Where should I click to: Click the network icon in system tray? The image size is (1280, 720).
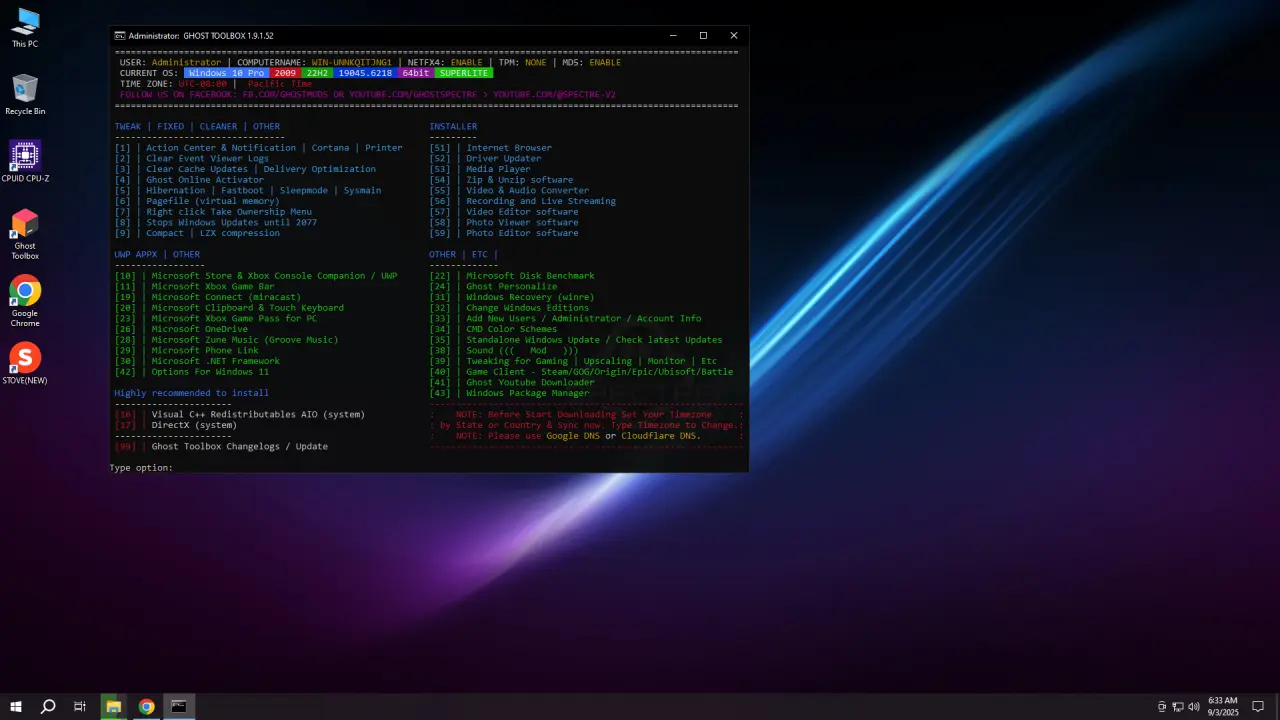pos(1178,707)
